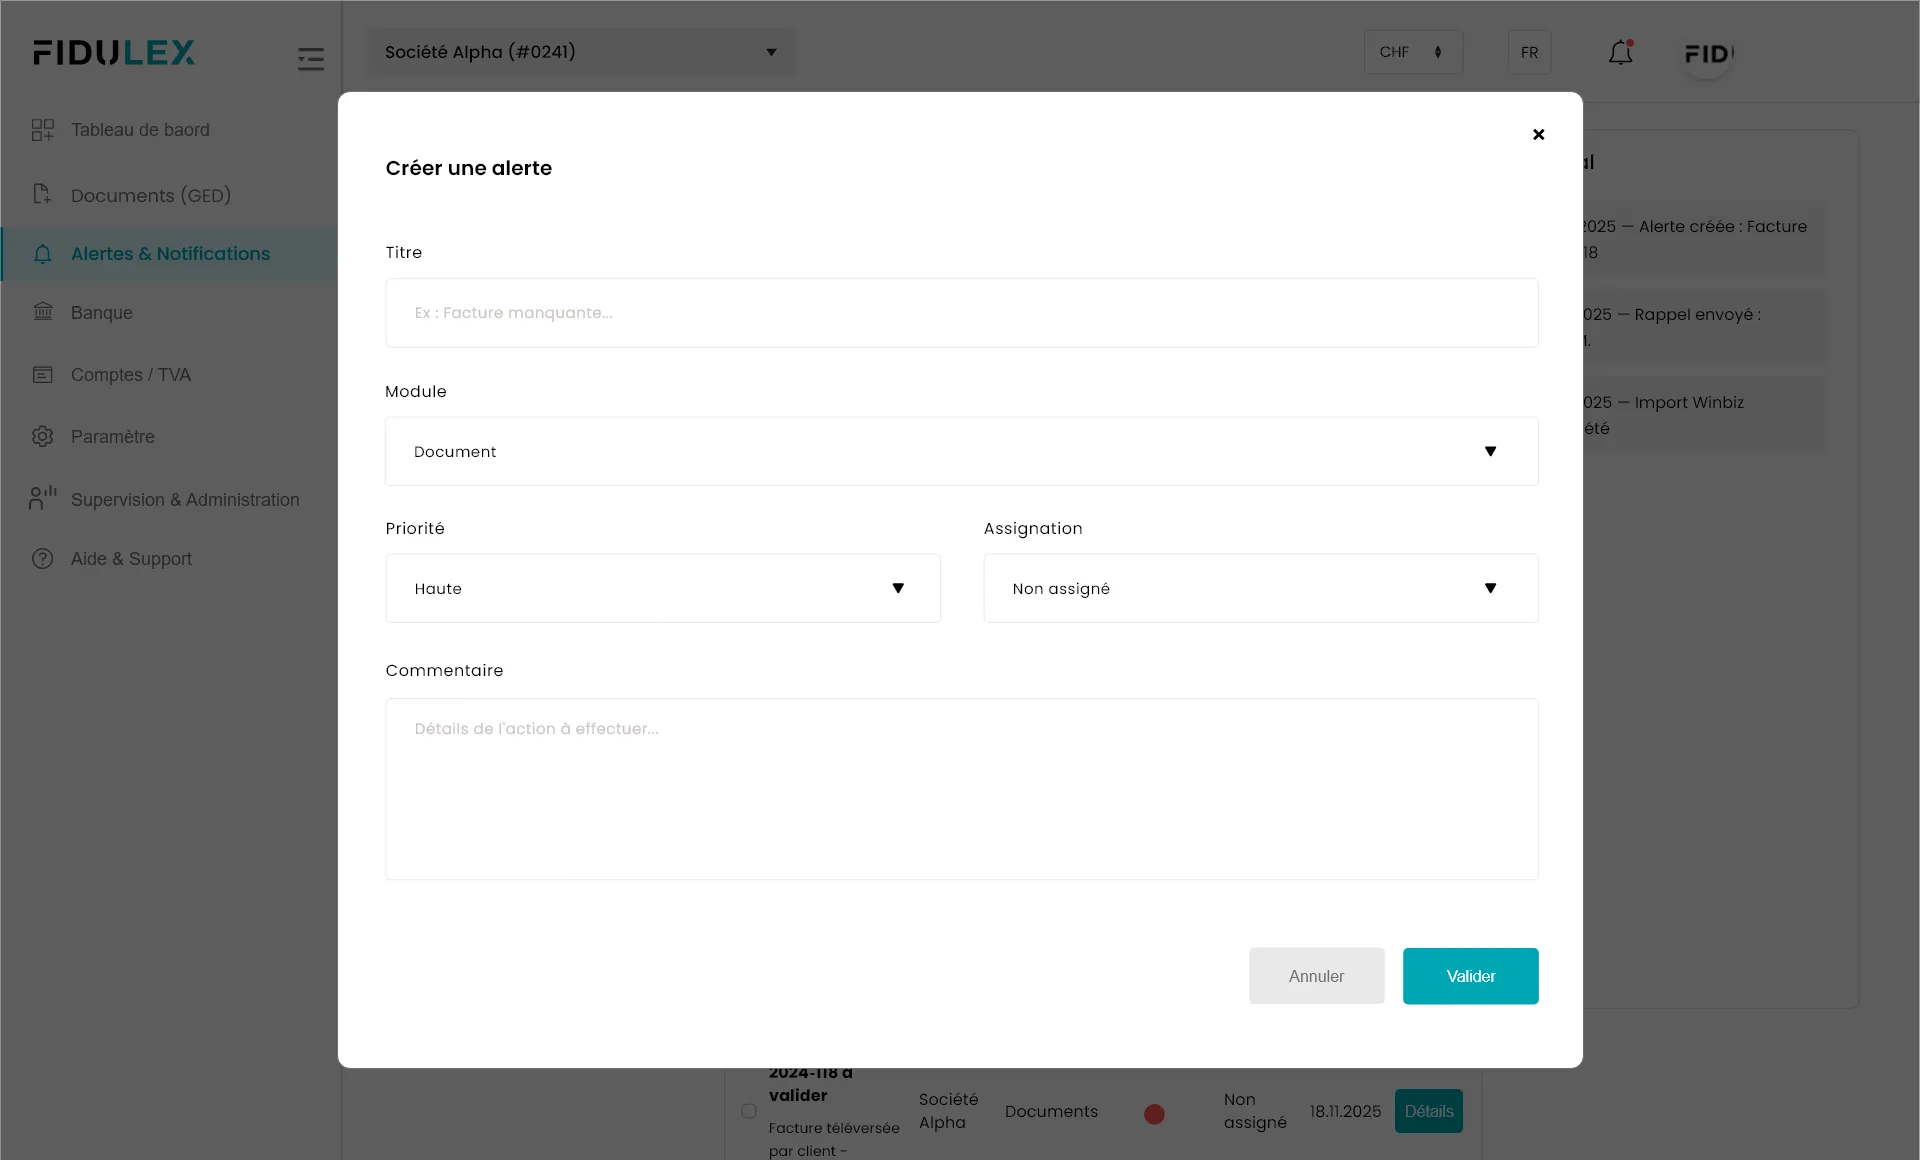Click the notification bell icon
Screen dimensions: 1920x1160
pyautogui.click(x=1620, y=53)
